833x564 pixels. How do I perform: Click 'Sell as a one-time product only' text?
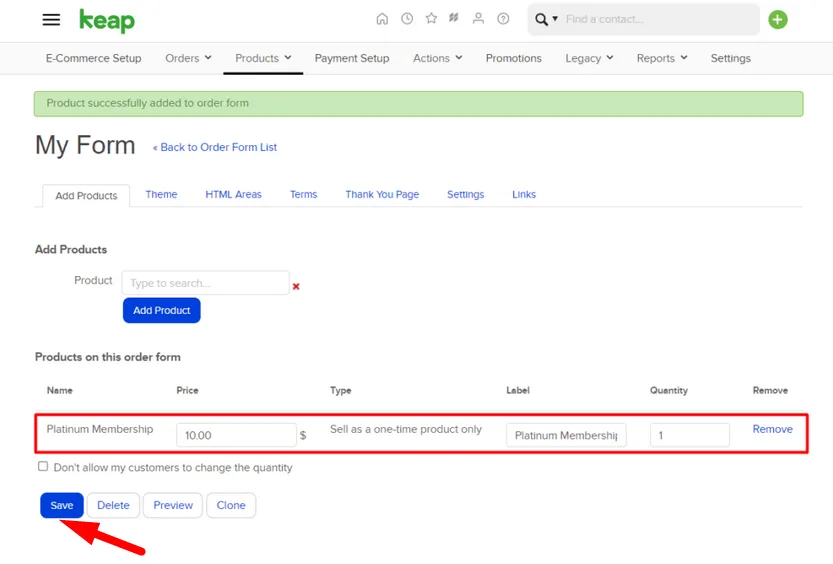click(x=406, y=429)
